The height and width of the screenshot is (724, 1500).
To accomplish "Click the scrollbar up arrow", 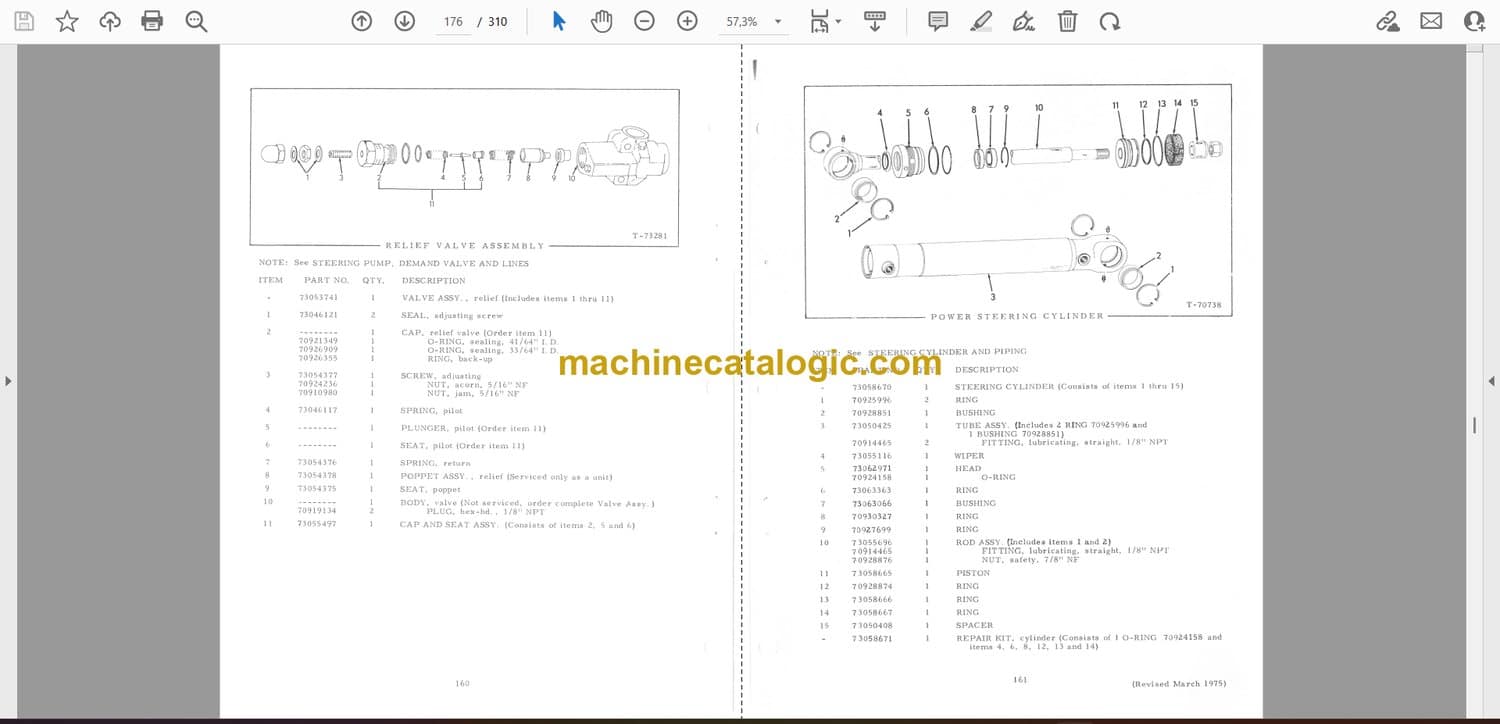I will click(x=1474, y=50).
